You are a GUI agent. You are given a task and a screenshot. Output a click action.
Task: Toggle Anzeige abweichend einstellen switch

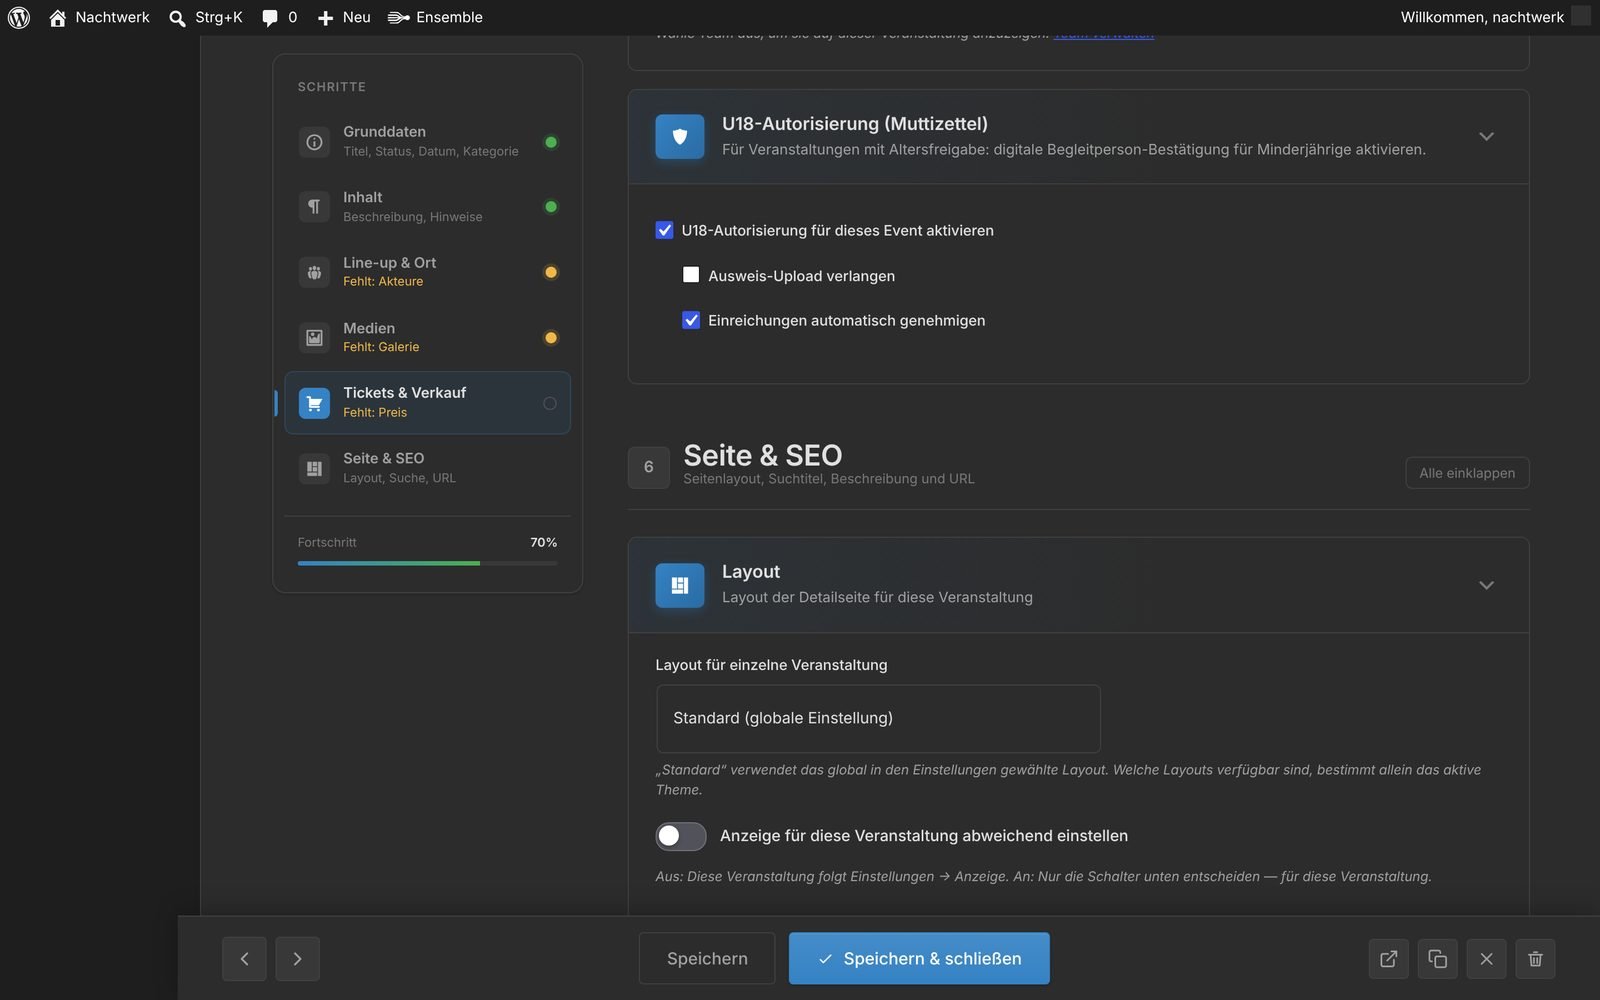680,836
